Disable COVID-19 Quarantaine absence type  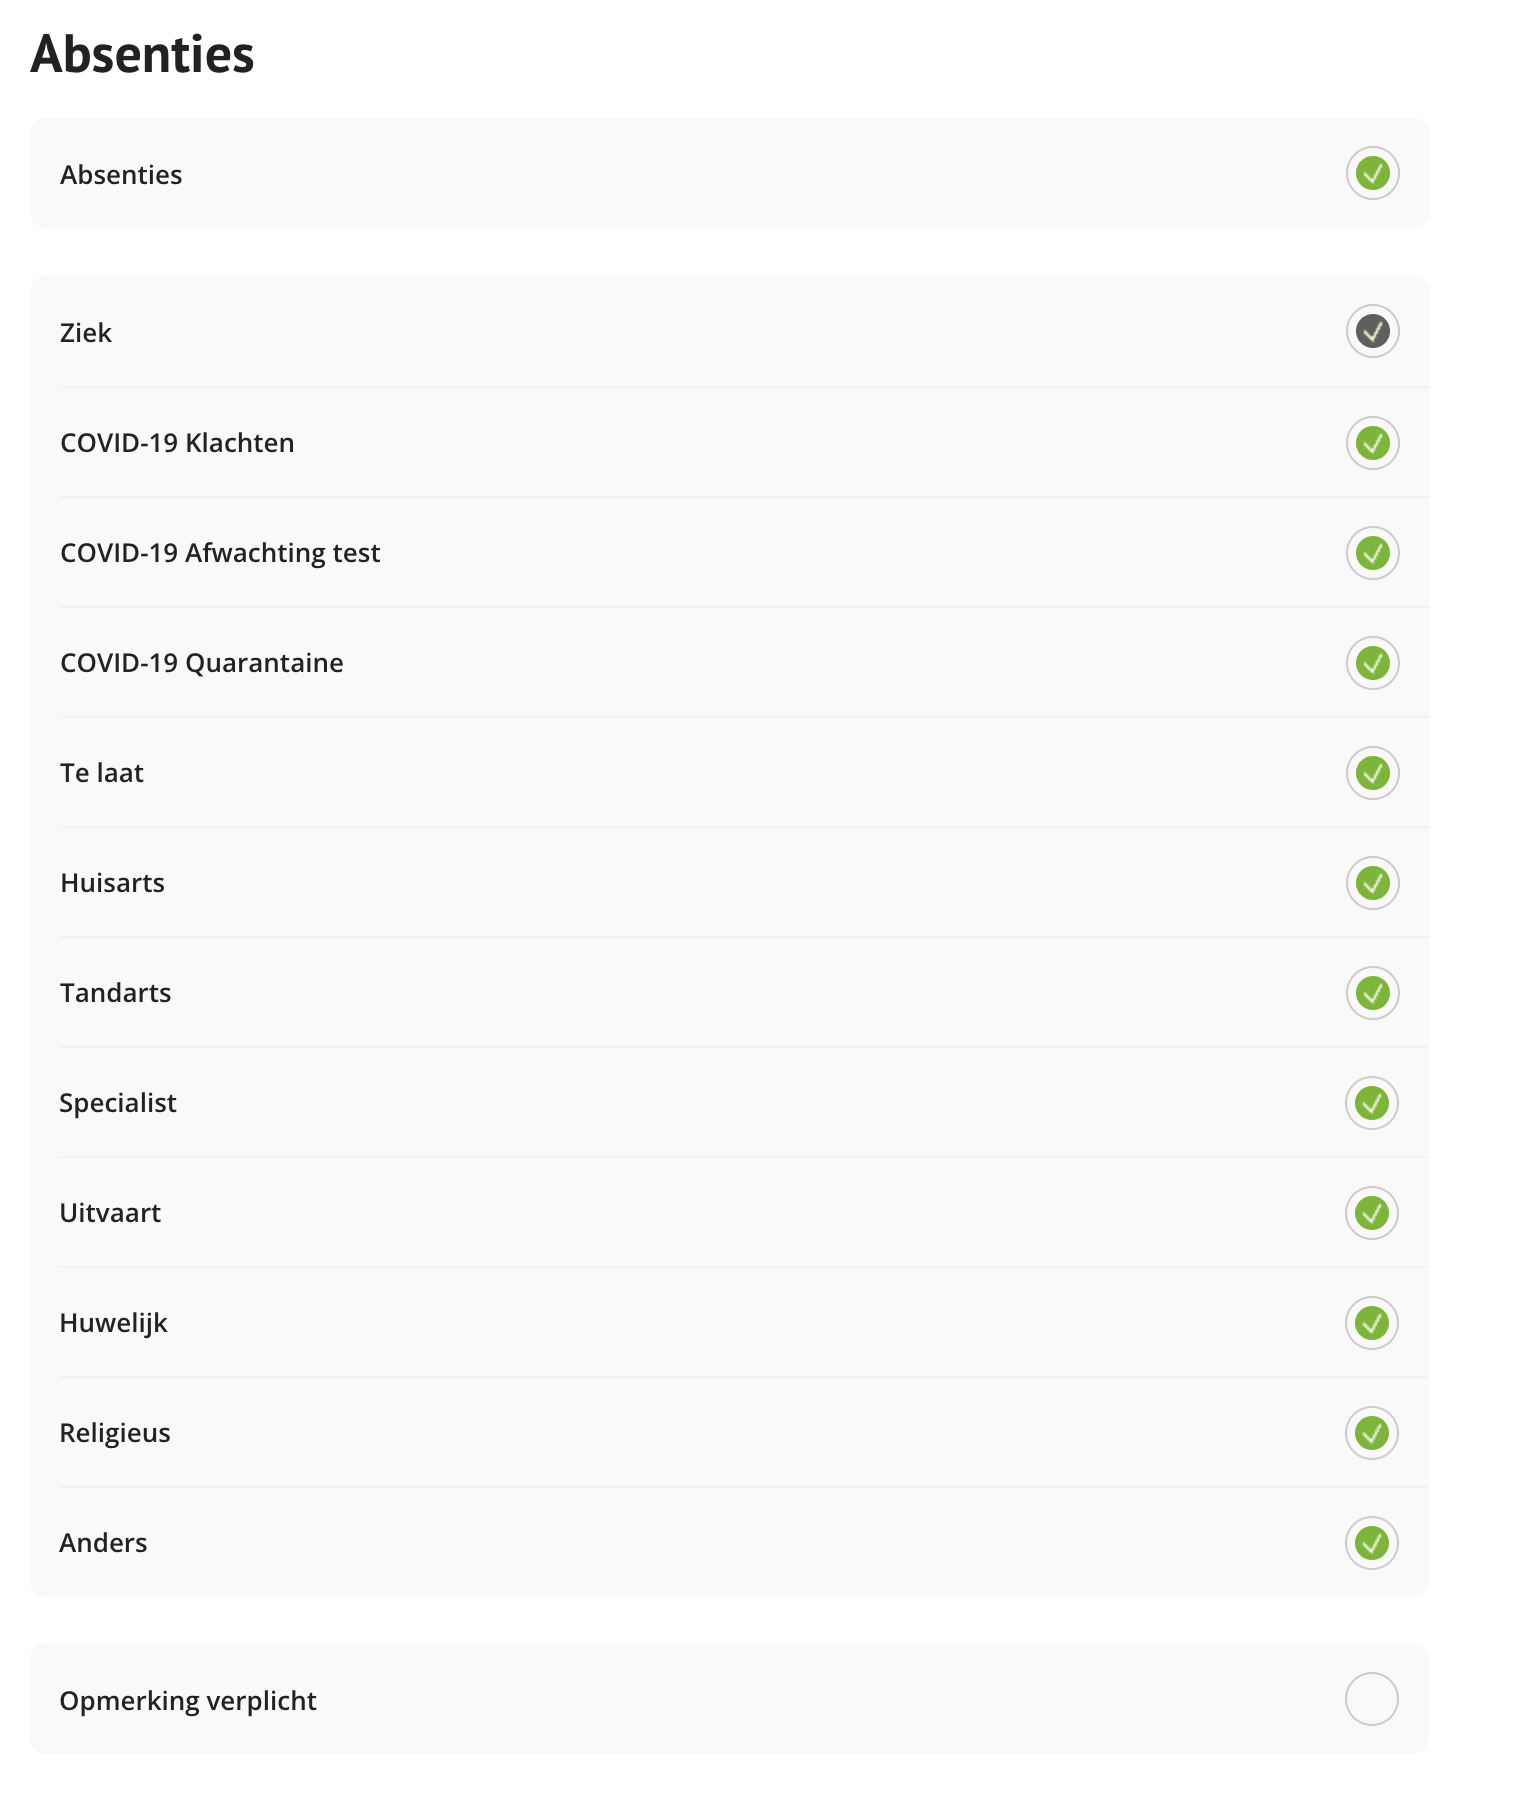pyautogui.click(x=1372, y=663)
